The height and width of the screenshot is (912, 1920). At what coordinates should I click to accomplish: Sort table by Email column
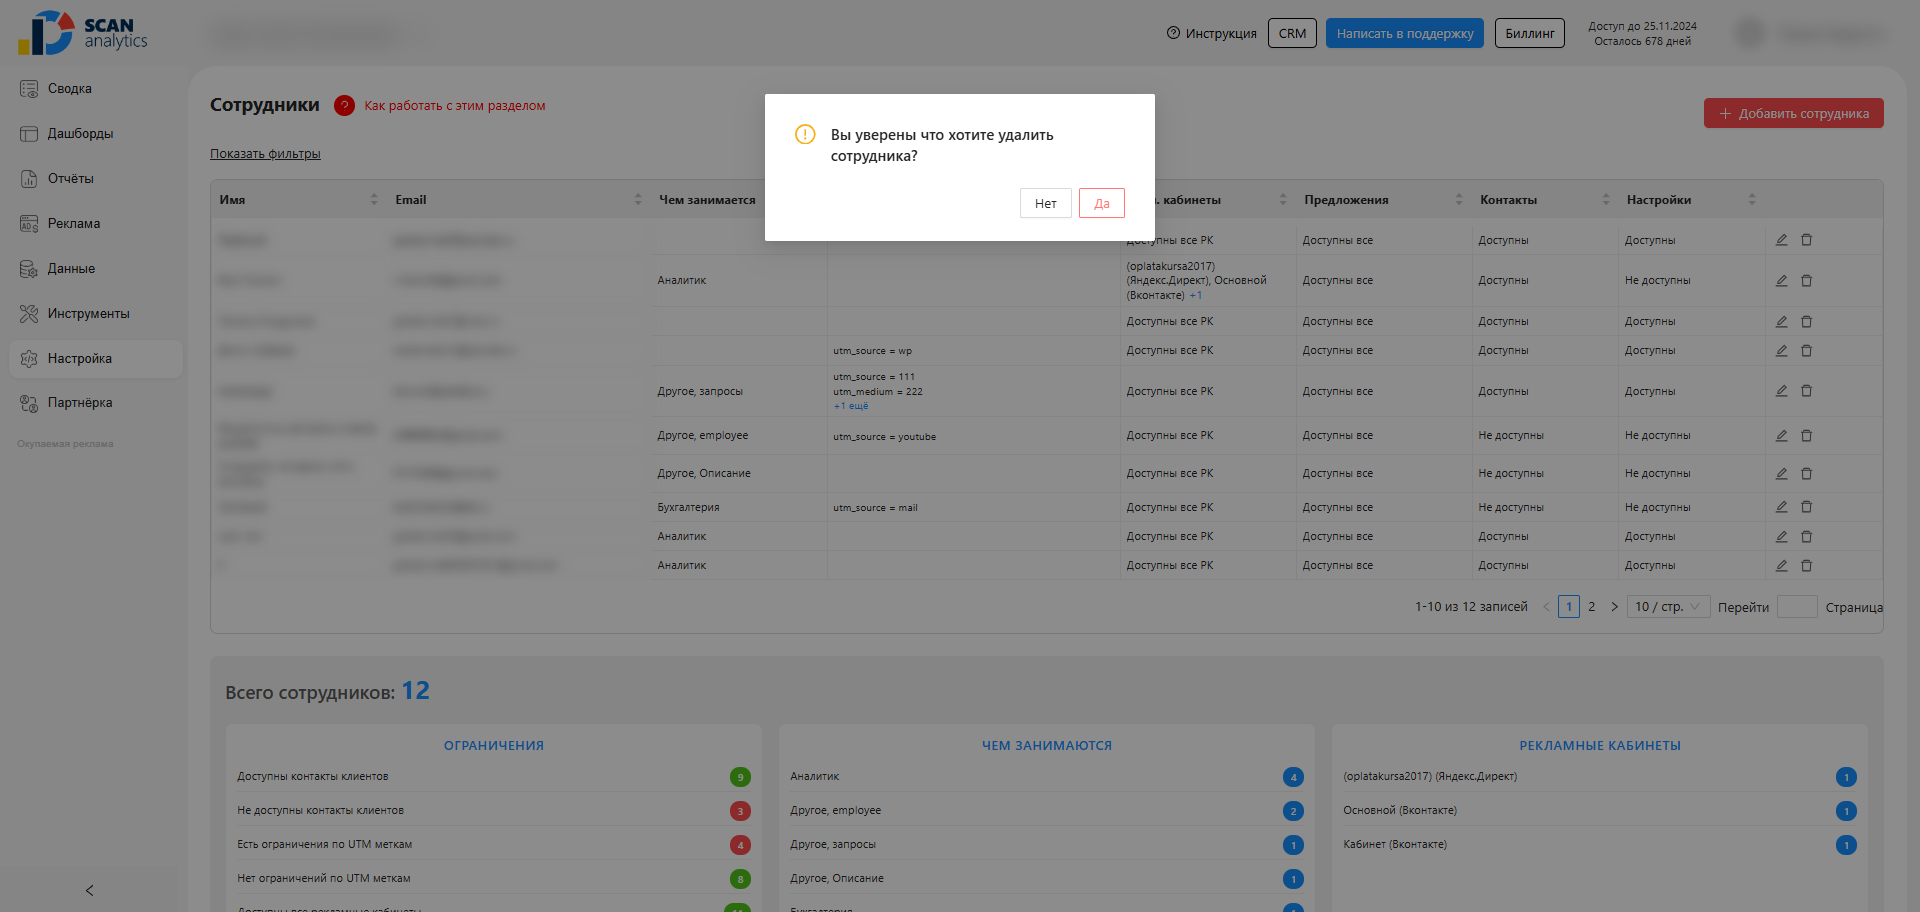638,200
